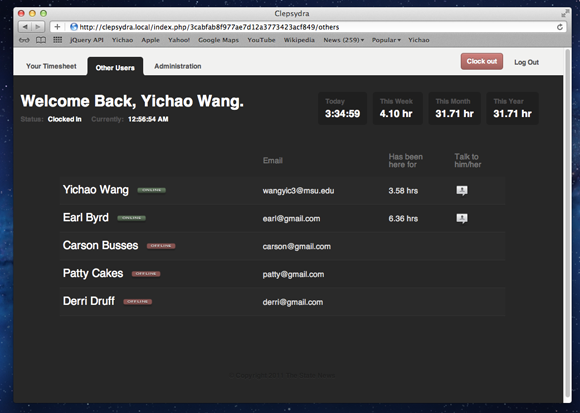Screen dimensions: 580x413
Task: Add bookmark with the plus button
Action: tap(57, 27)
